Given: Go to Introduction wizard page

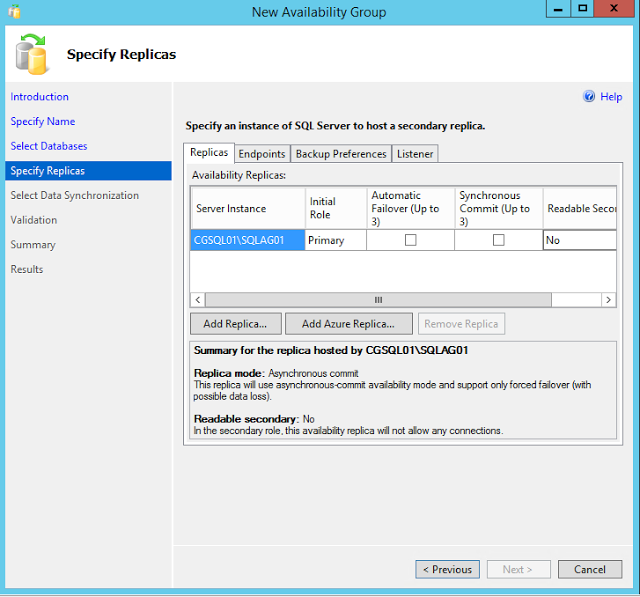Looking at the screenshot, I should [x=40, y=97].
